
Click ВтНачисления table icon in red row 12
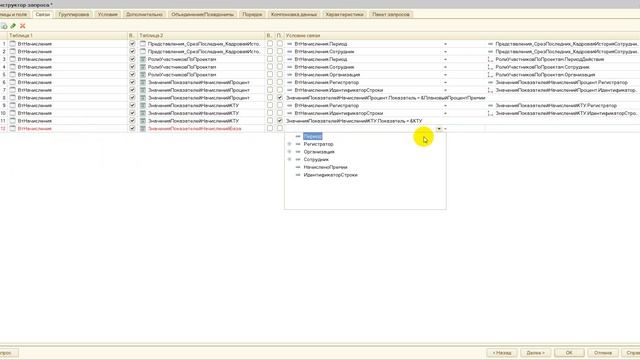point(13,129)
